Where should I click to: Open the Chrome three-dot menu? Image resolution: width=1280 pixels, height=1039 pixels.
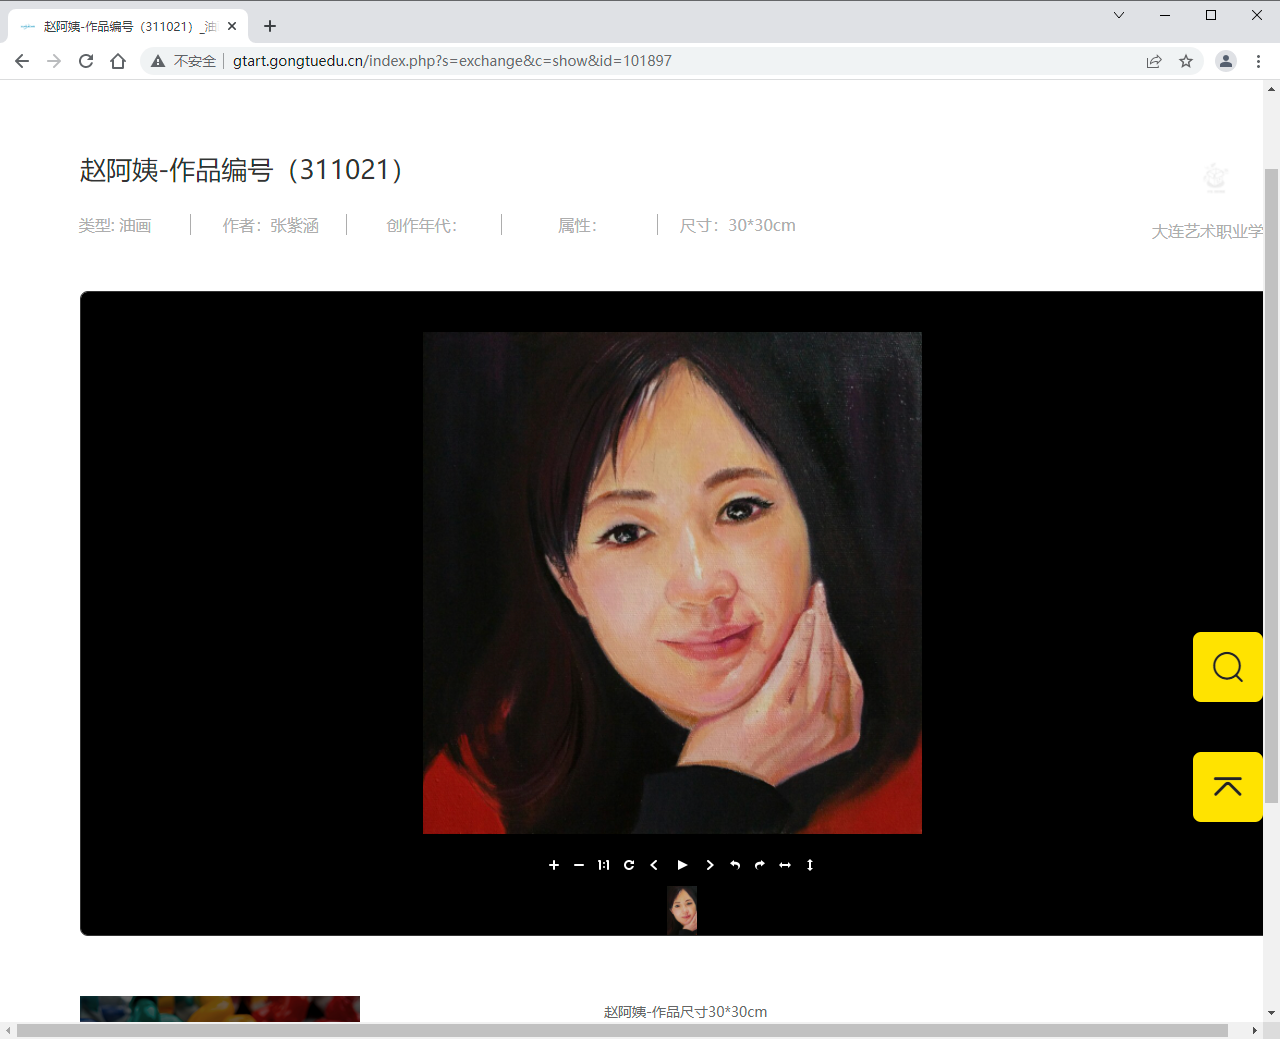1258,61
